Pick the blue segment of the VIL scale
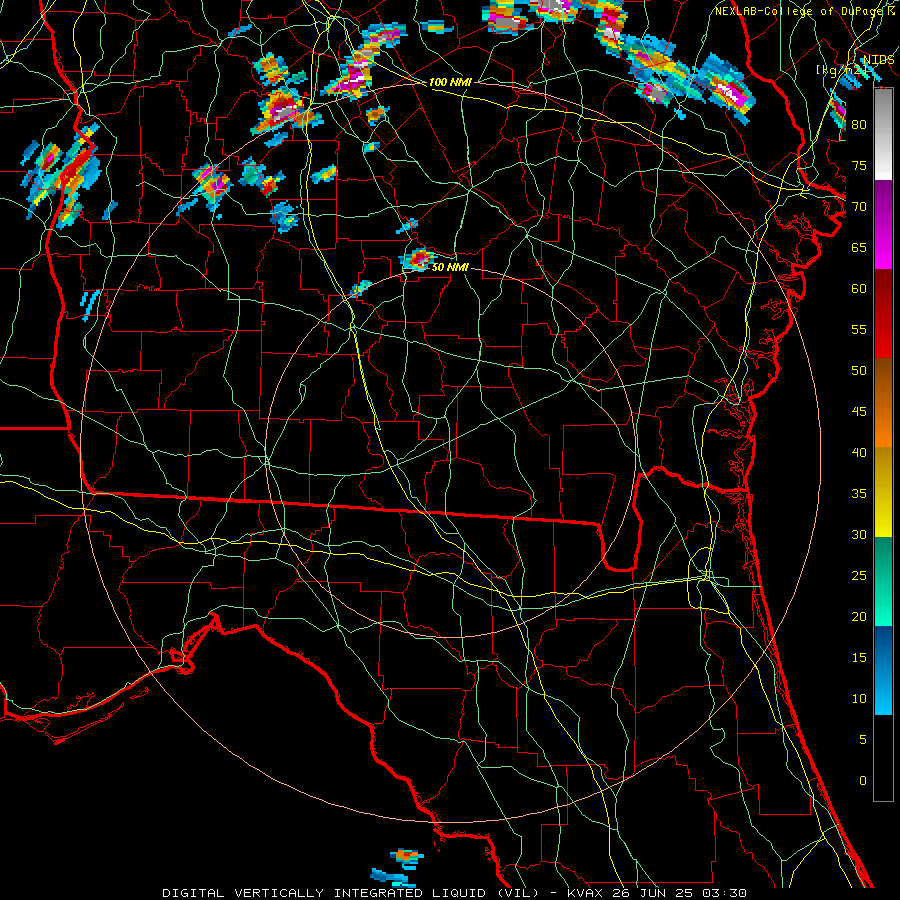This screenshot has height=900, width=900. (883, 670)
